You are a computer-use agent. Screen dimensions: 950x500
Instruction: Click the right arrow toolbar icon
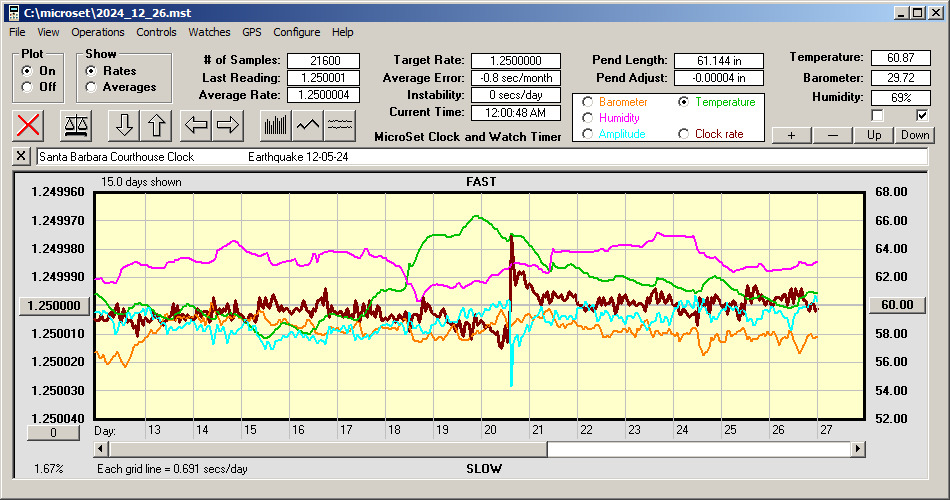tap(228, 125)
